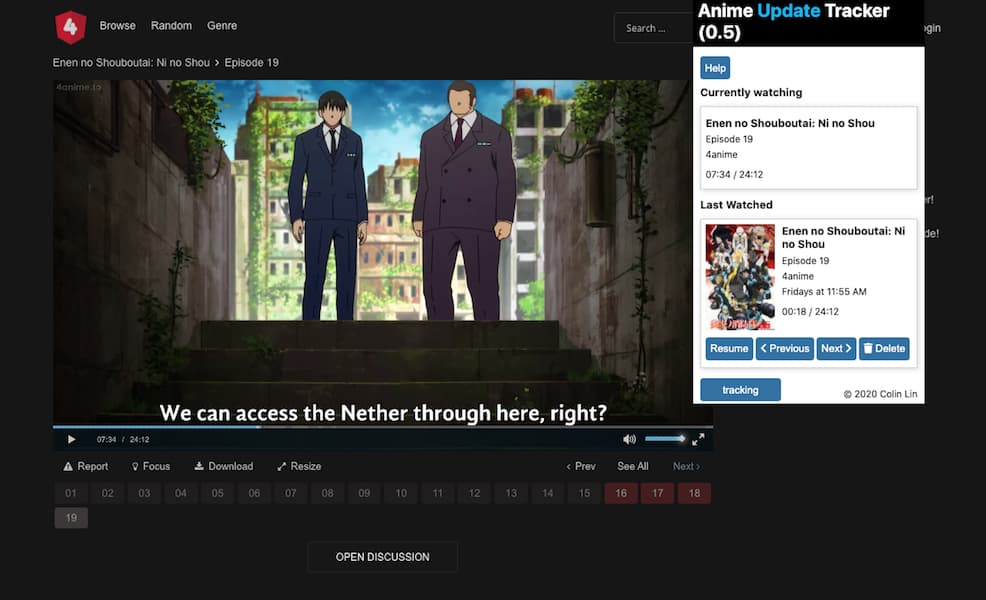Image resolution: width=986 pixels, height=600 pixels.
Task: Select episode 07
Action: (291, 493)
